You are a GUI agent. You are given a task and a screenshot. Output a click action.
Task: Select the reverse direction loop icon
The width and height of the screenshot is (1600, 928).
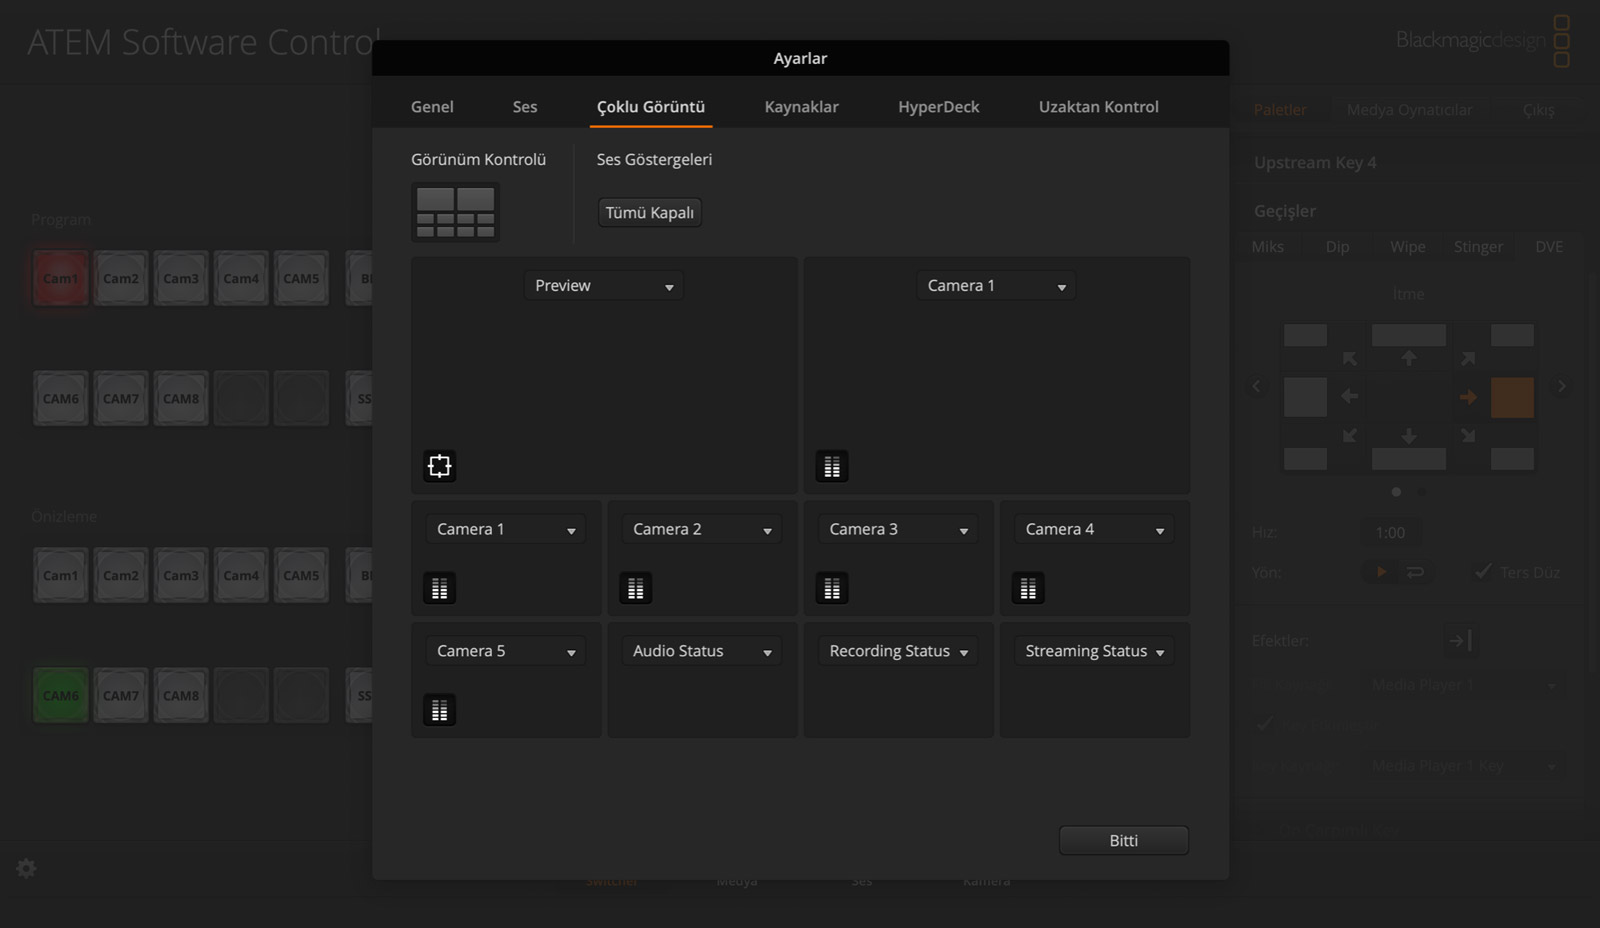click(1415, 572)
